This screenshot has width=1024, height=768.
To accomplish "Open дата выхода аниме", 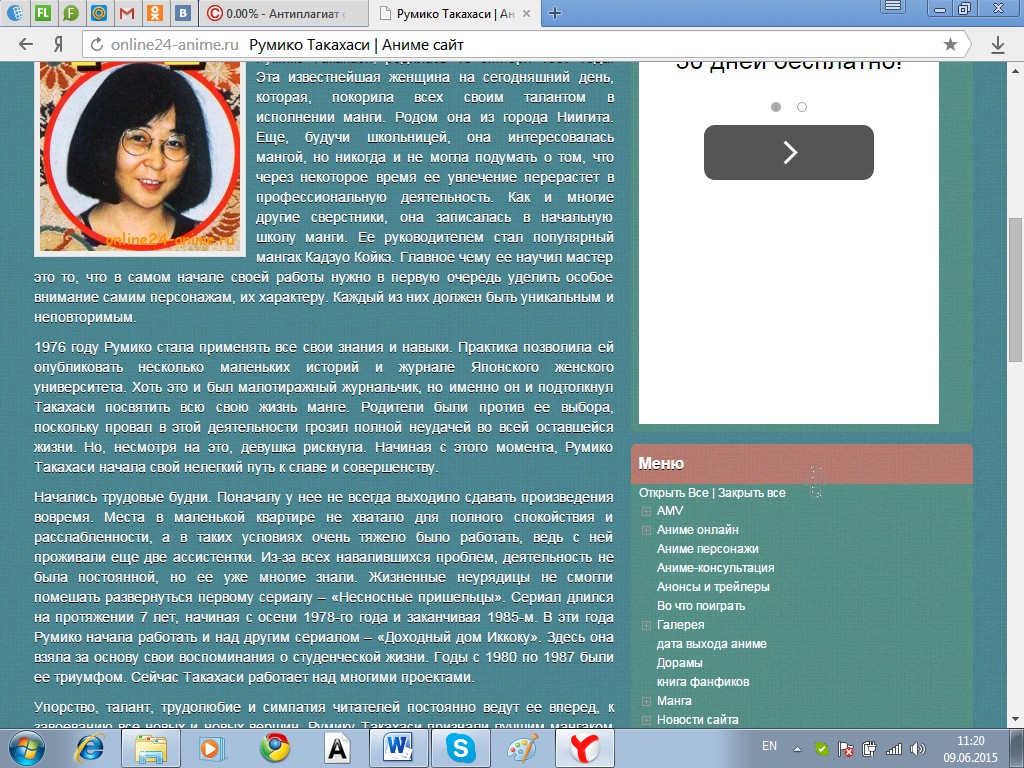I will pos(711,643).
